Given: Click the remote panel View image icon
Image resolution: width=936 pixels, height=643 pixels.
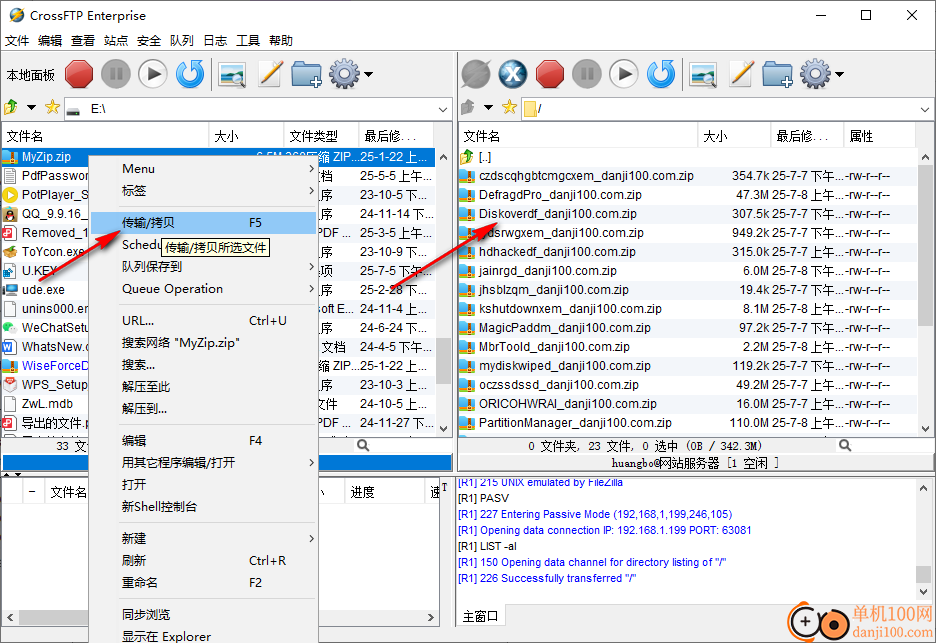Looking at the screenshot, I should pos(703,75).
